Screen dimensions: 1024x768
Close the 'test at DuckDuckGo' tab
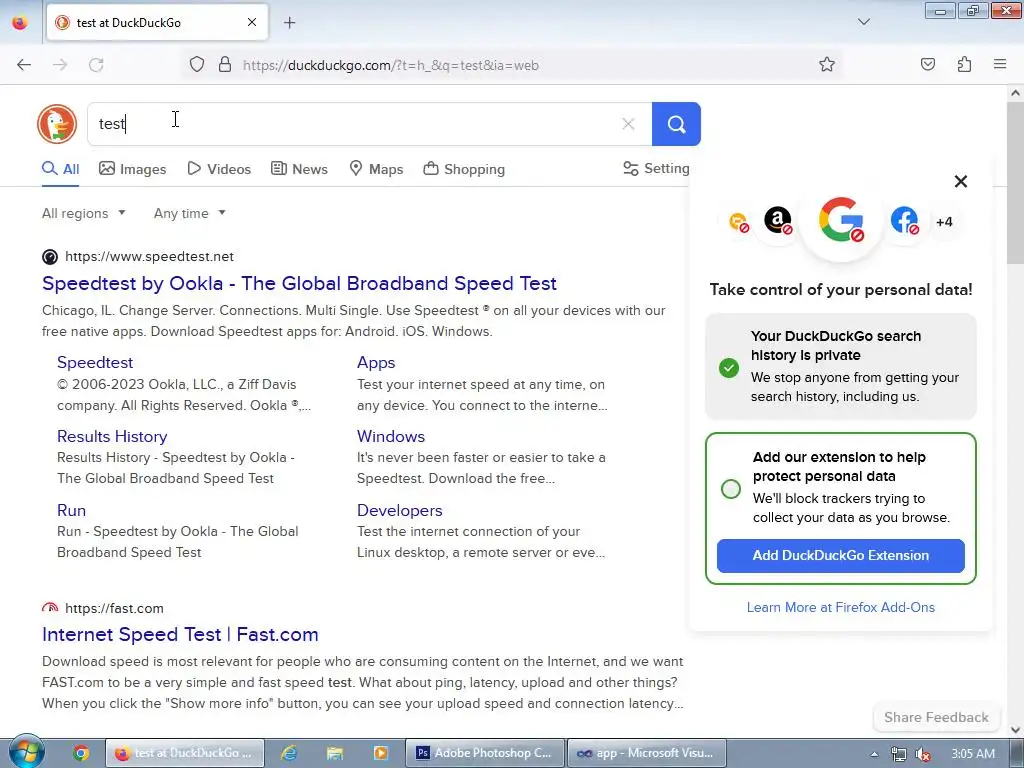251,22
